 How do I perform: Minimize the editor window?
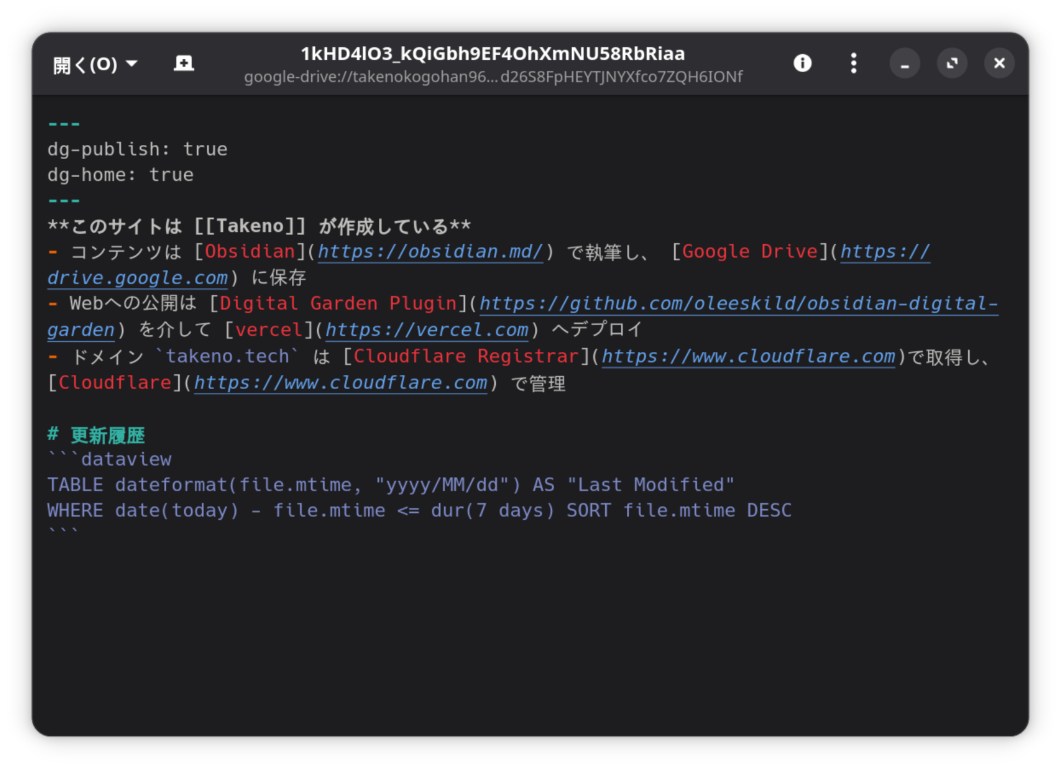coord(904,63)
